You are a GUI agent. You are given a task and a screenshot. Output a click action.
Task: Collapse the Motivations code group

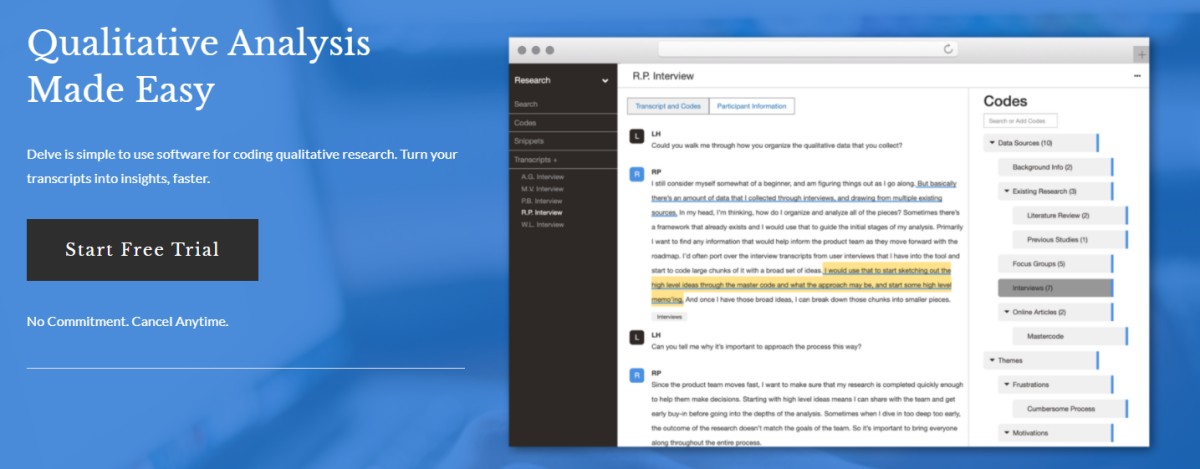point(1006,433)
